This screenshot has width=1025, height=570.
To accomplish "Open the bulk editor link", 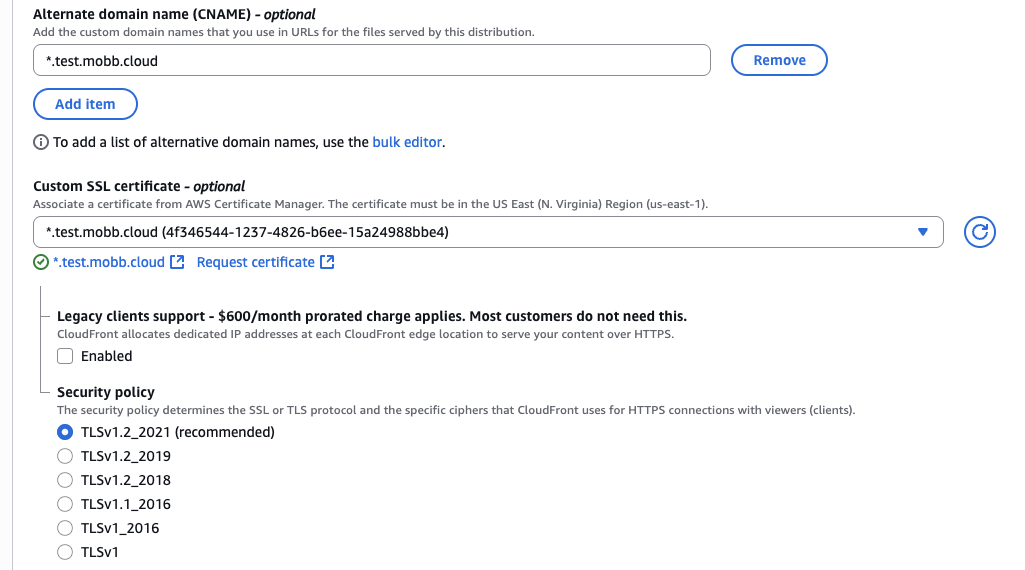I will [407, 142].
